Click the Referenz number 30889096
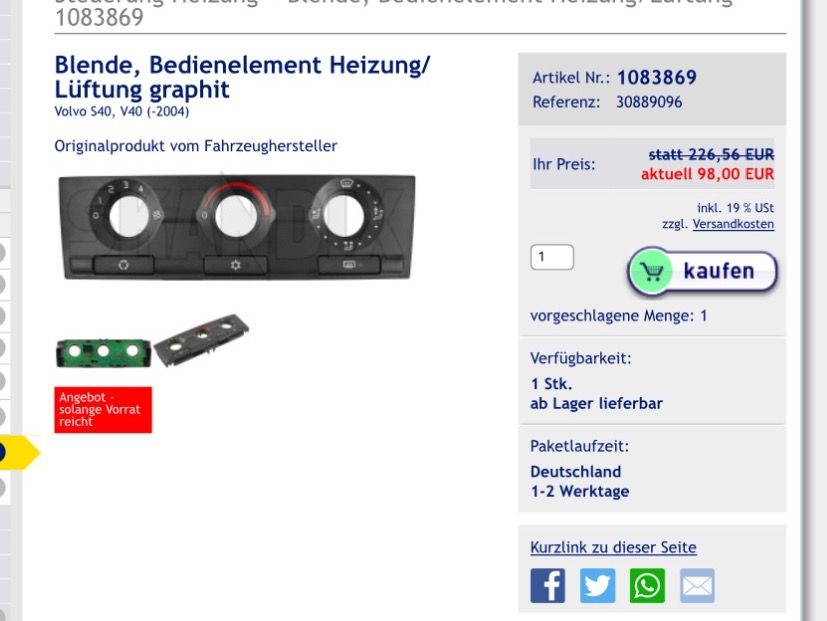The image size is (827, 621). pos(649,102)
